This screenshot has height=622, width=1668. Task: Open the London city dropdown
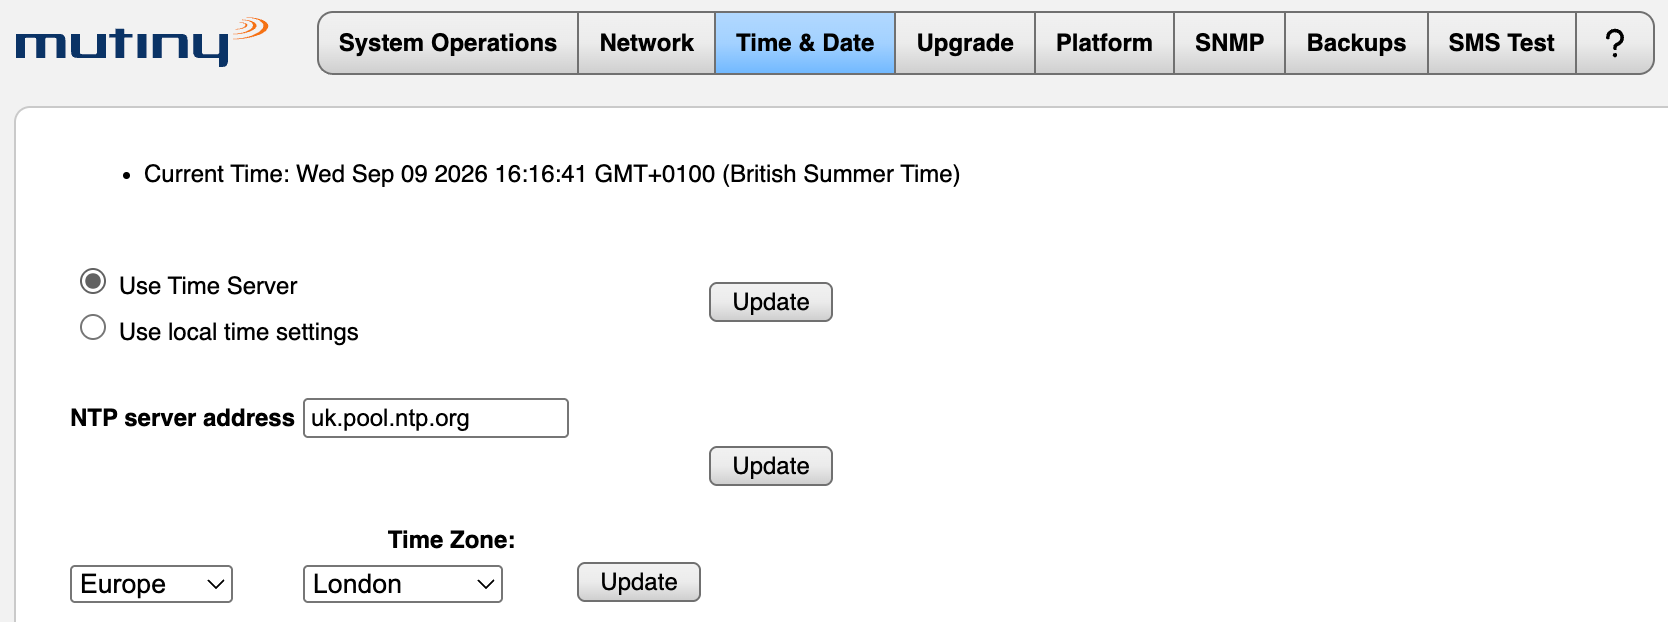point(403,584)
